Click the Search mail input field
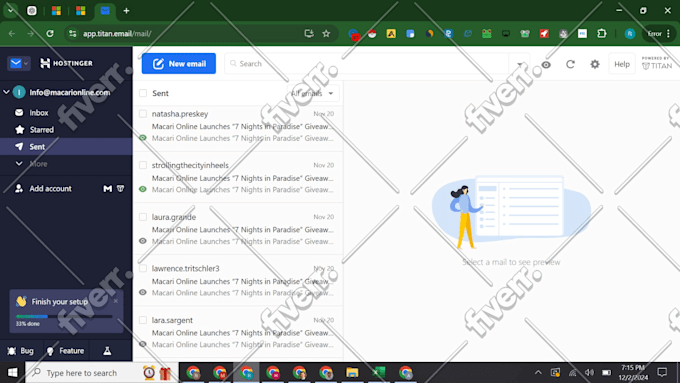Viewport: 680px width, 383px height. [366, 64]
